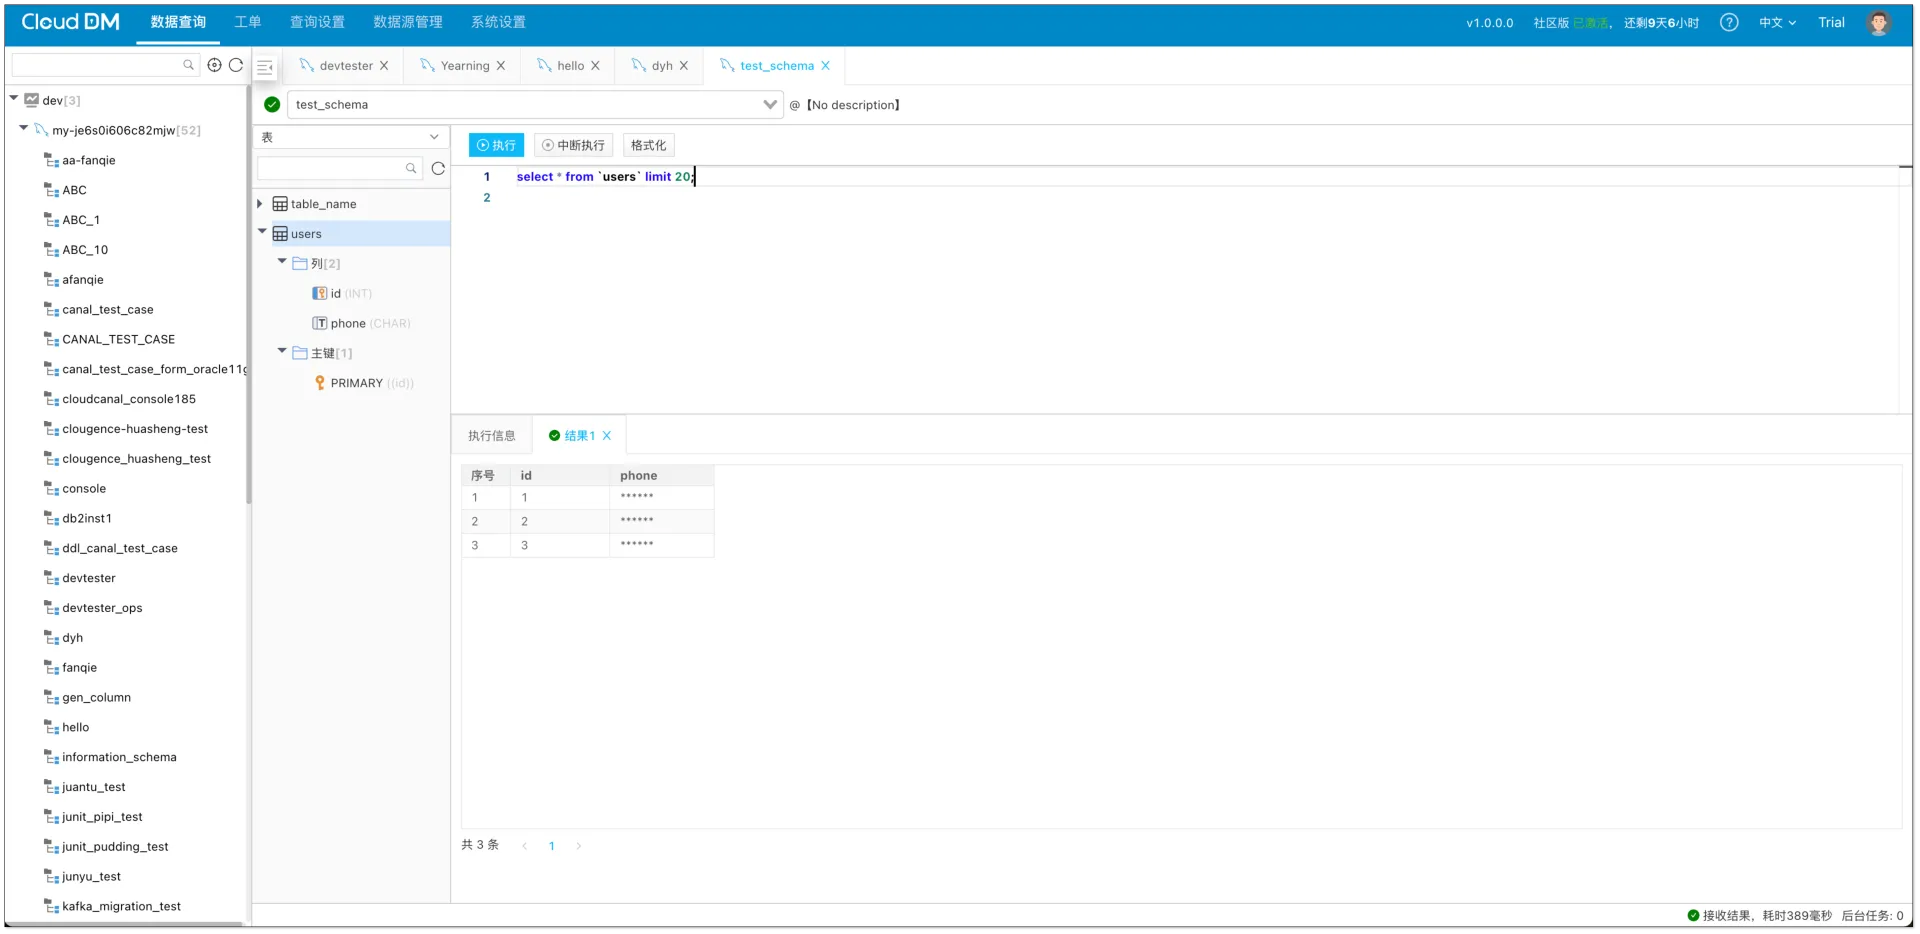1920x934 pixels.
Task: Focus the datasource search field
Action: [x=104, y=65]
